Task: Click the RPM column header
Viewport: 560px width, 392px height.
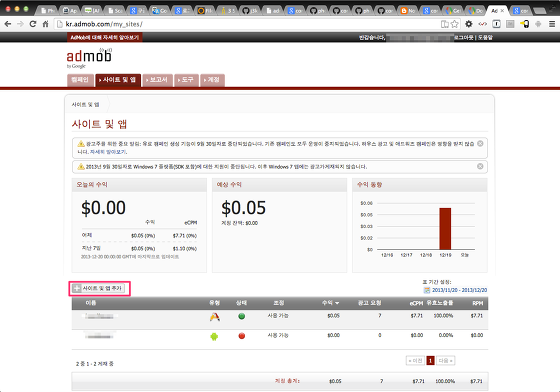Action: [x=478, y=303]
